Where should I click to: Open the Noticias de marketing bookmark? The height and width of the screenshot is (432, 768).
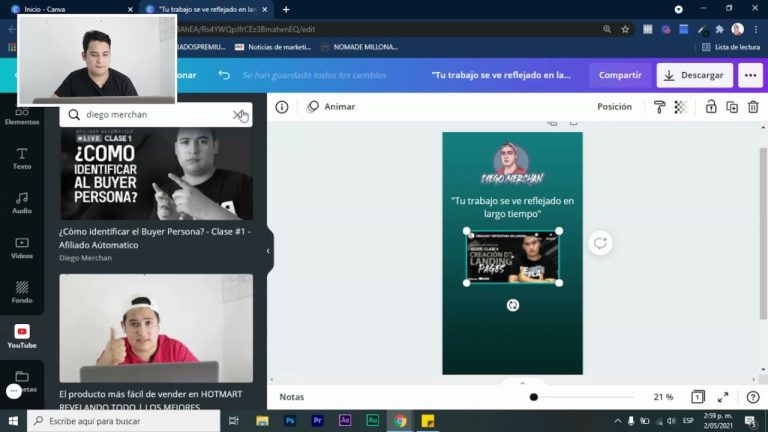coord(273,47)
